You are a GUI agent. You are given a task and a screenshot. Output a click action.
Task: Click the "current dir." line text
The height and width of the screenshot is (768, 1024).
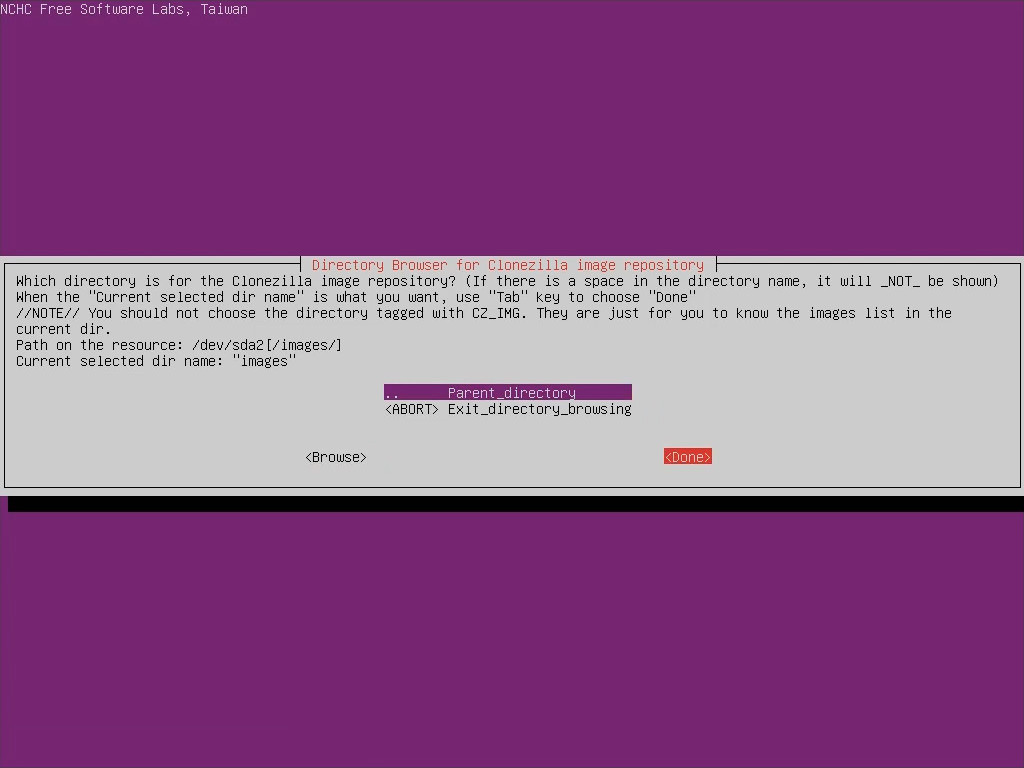tap(63, 329)
